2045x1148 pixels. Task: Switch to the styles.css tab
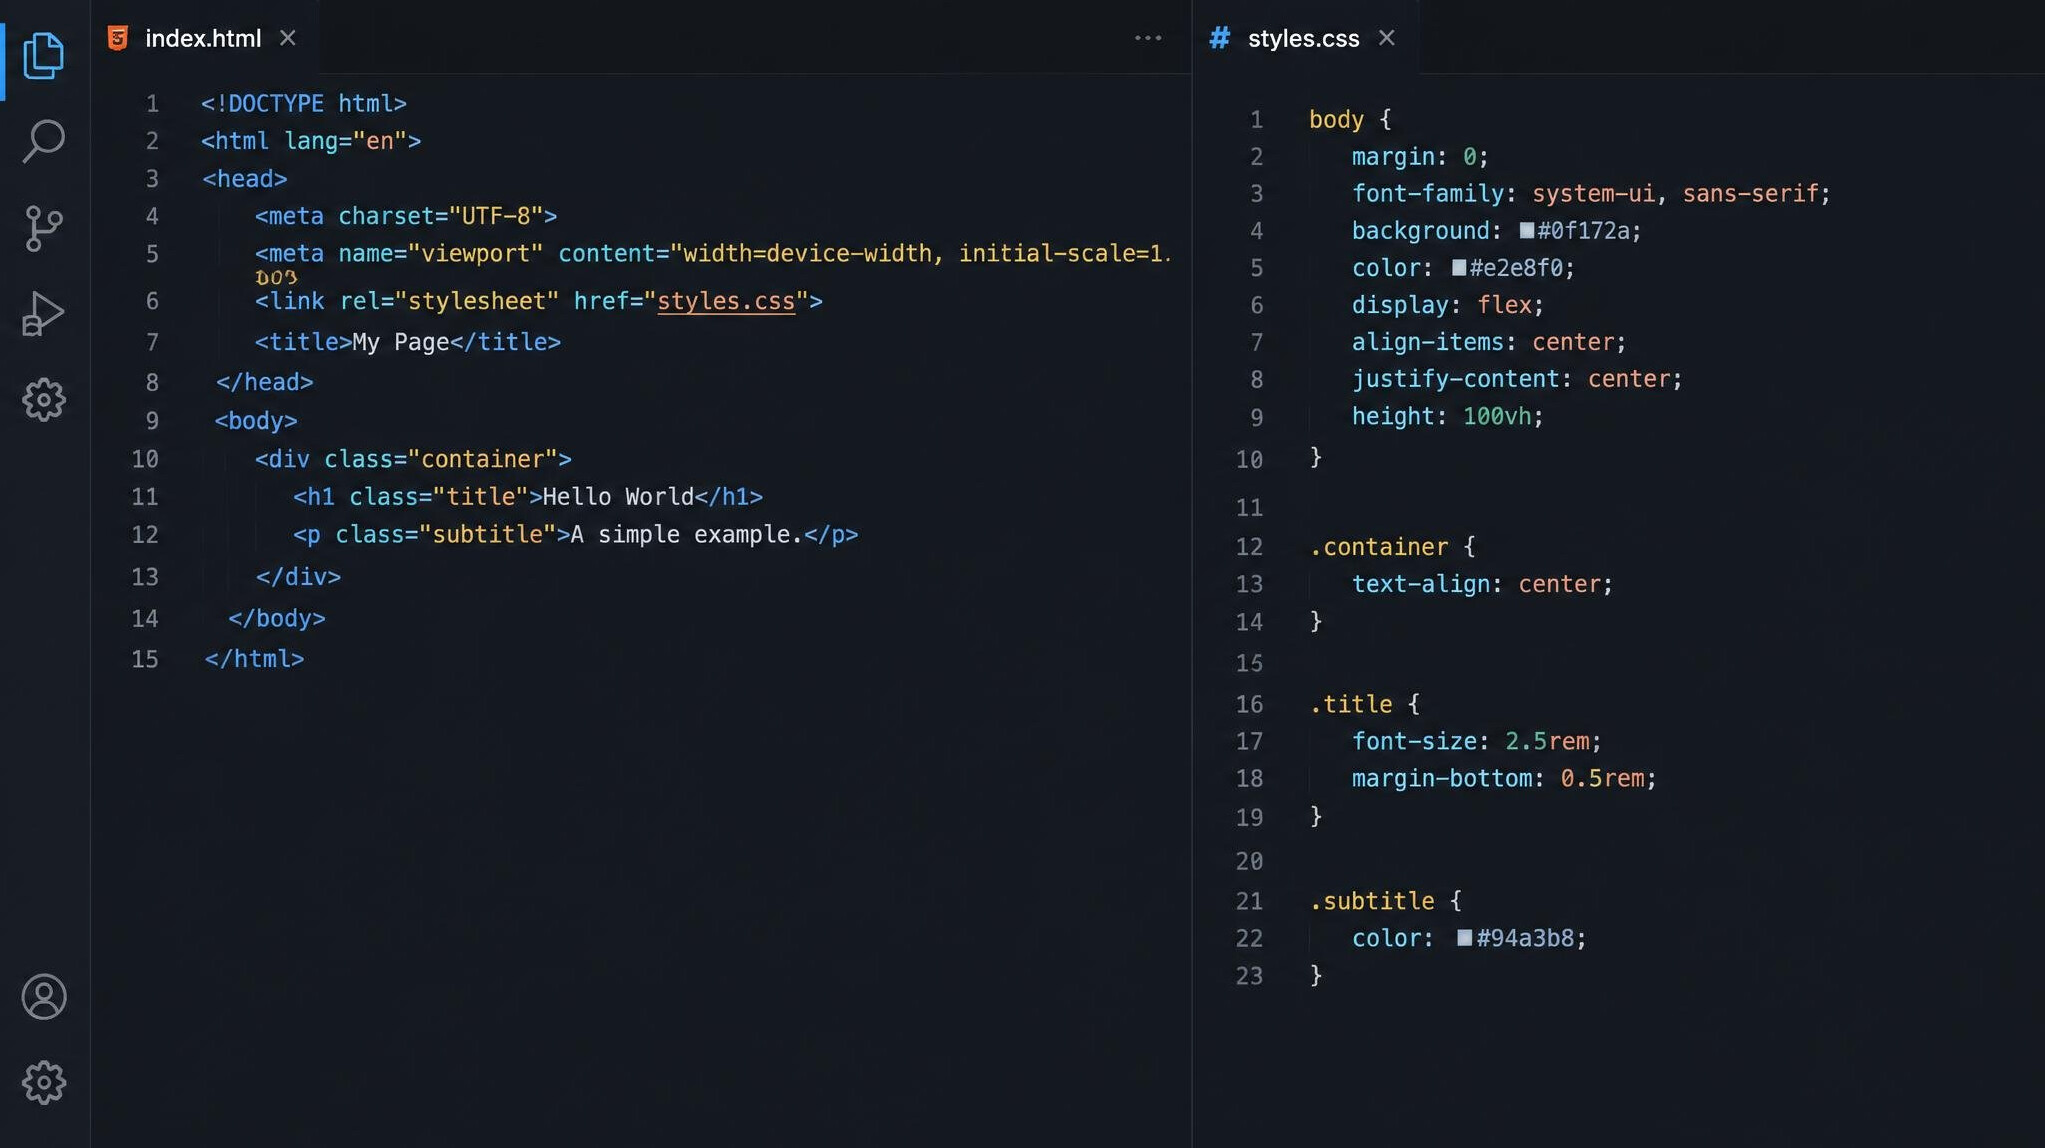[x=1303, y=38]
